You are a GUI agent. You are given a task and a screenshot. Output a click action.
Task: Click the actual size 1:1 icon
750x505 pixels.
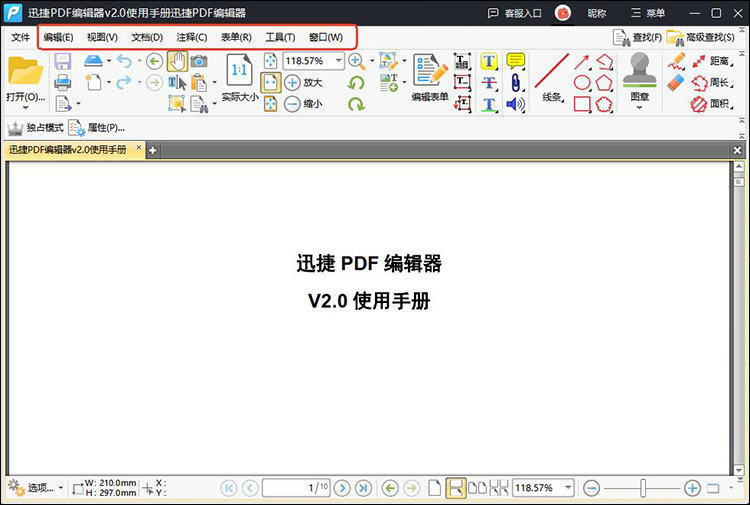[239, 70]
